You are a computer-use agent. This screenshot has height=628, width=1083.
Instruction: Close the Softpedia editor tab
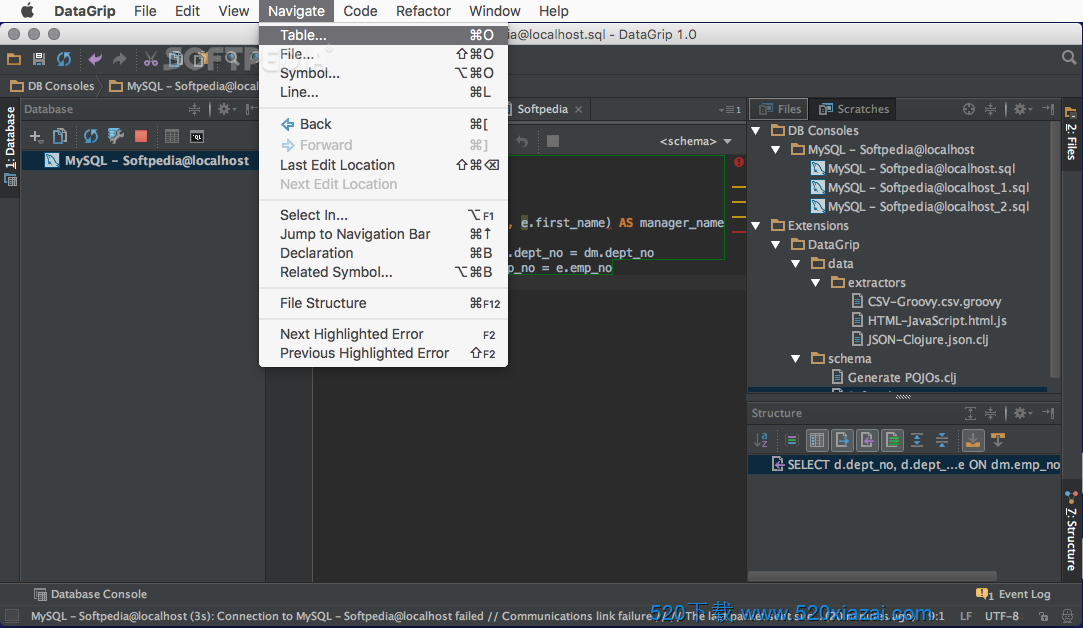pos(579,109)
